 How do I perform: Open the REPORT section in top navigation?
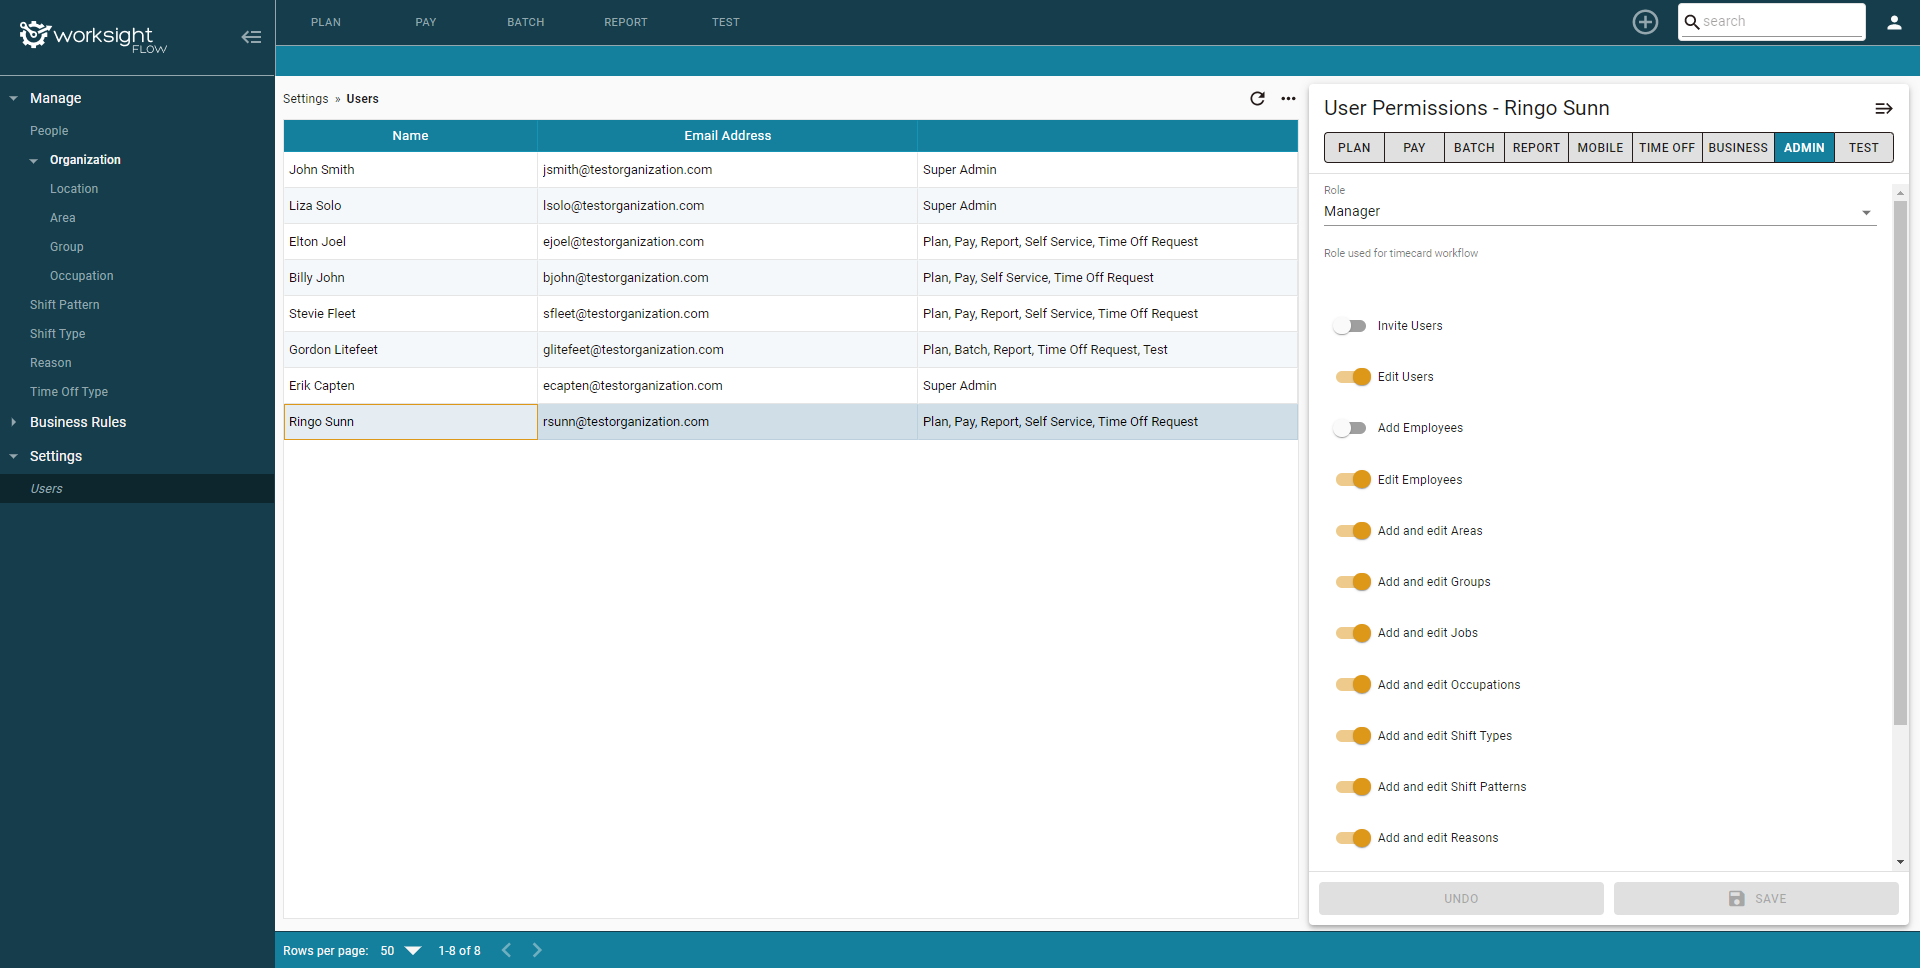(626, 21)
